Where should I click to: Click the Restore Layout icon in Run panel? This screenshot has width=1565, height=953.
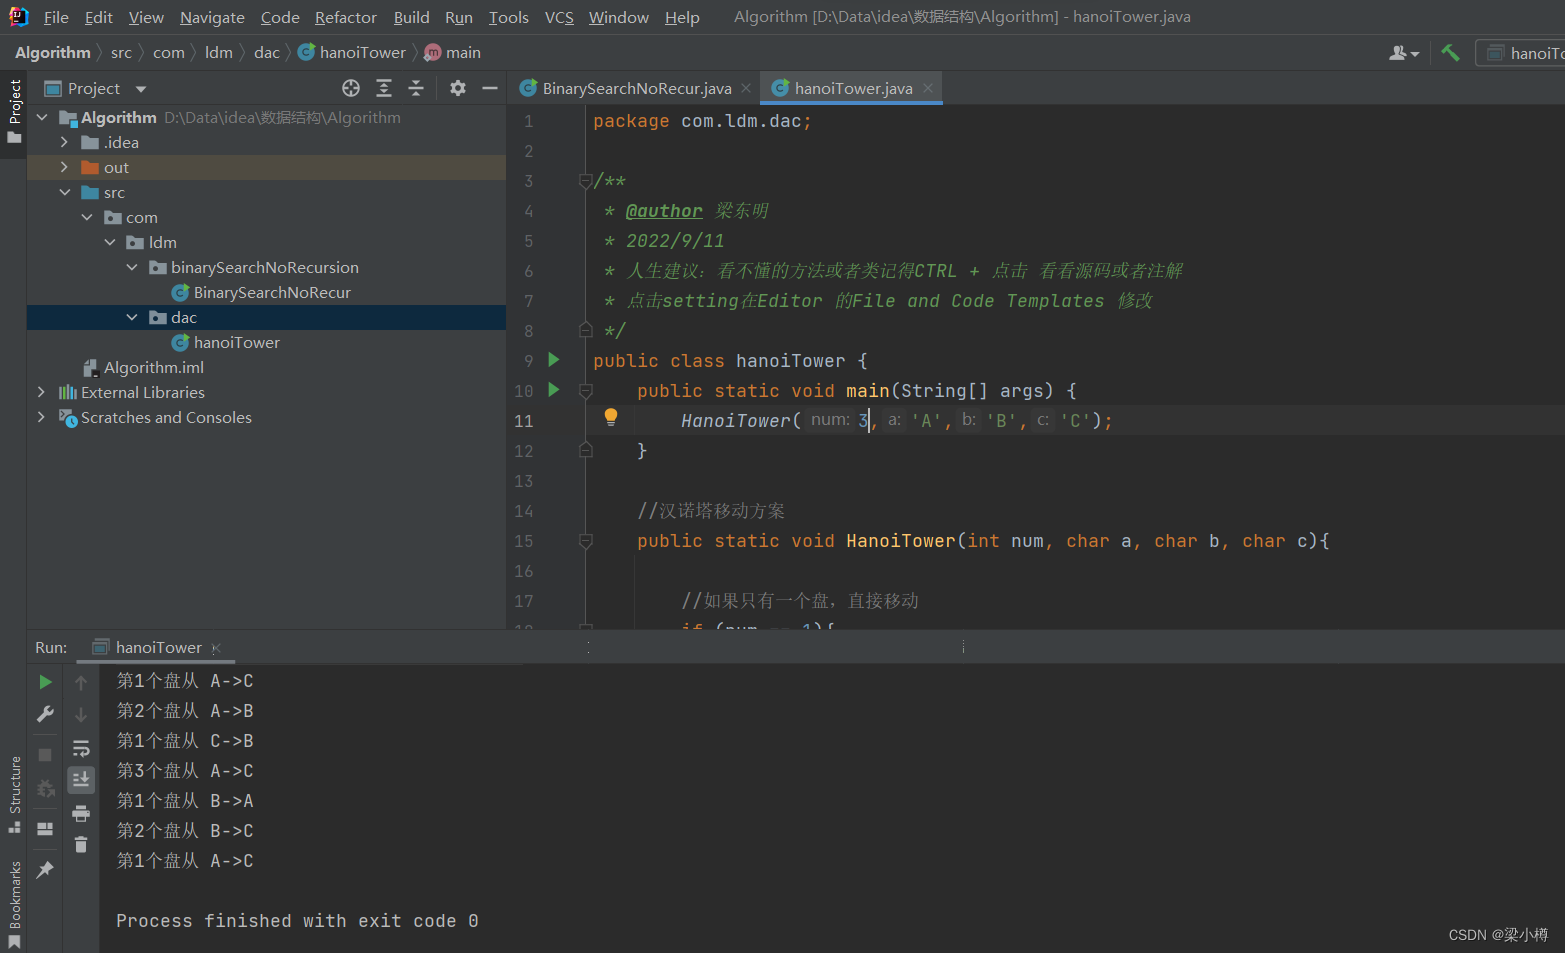(x=45, y=829)
